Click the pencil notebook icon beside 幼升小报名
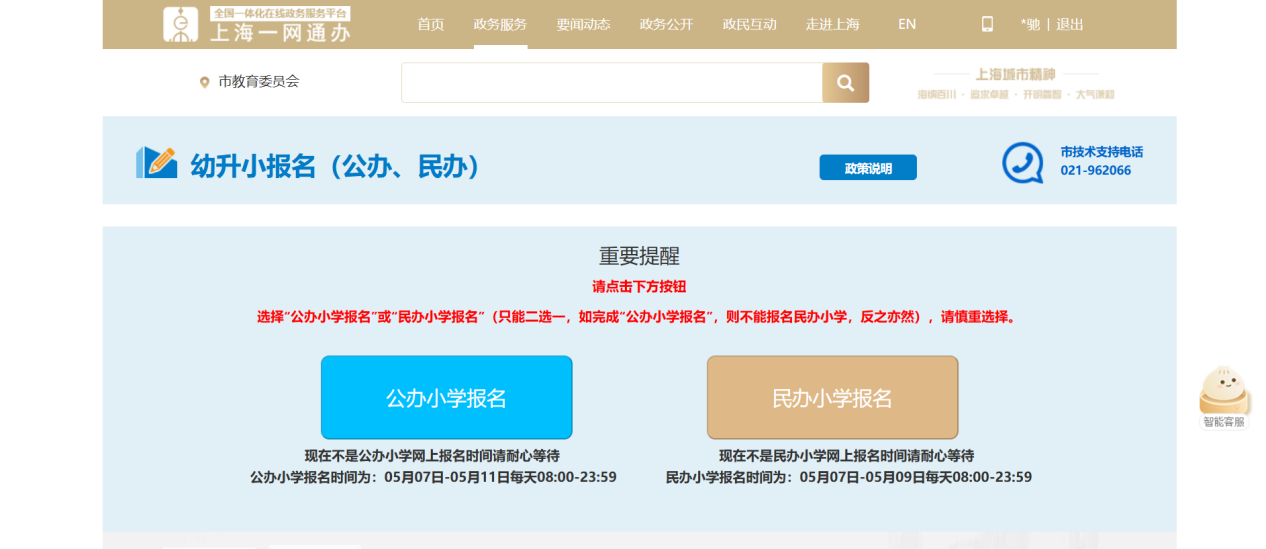1266x549 pixels. click(156, 163)
